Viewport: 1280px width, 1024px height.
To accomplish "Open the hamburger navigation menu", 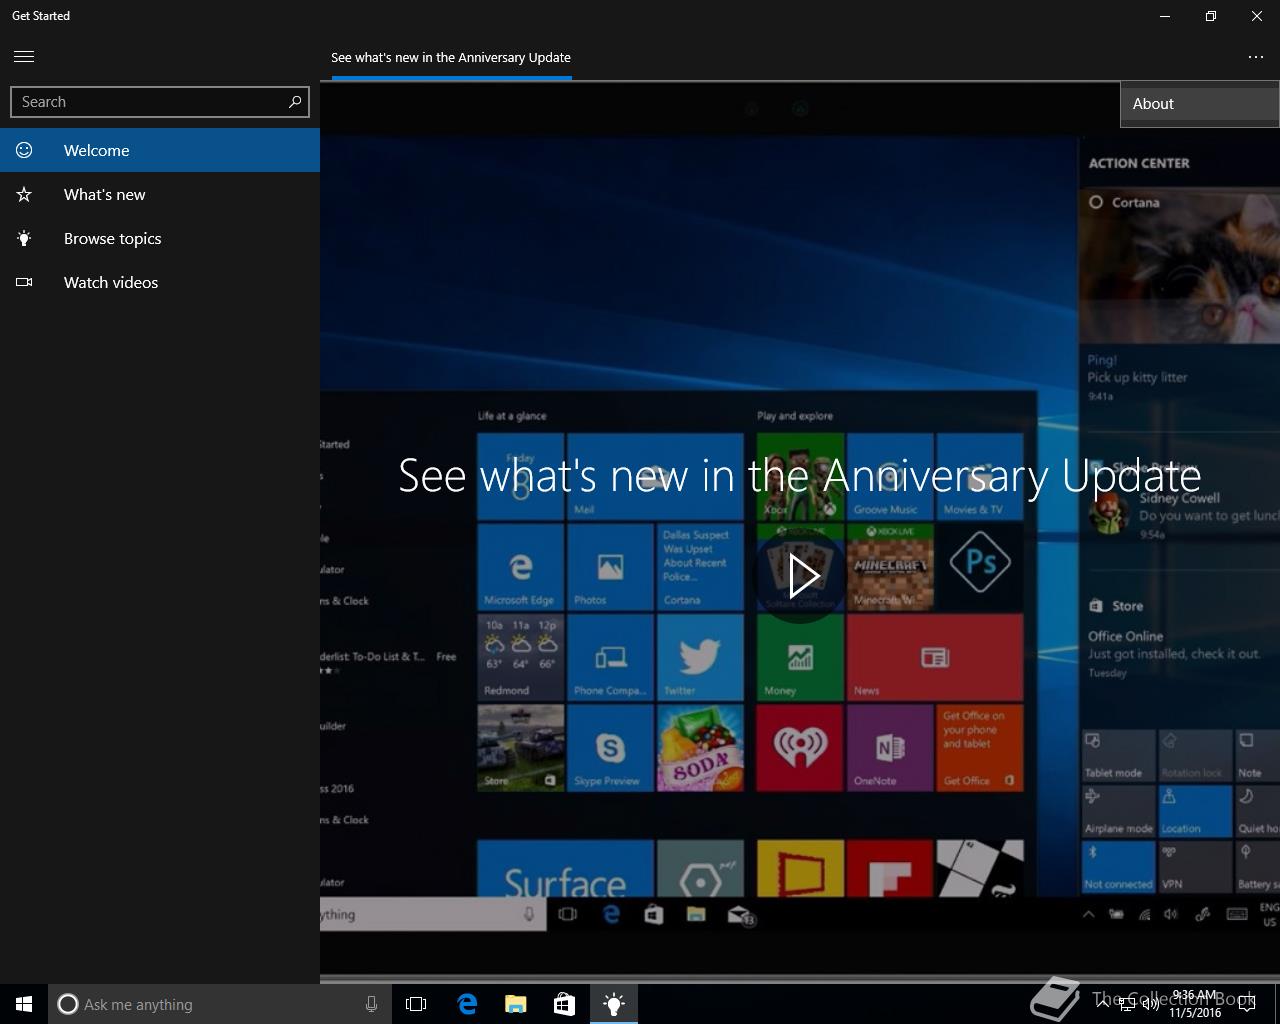I will pos(24,57).
